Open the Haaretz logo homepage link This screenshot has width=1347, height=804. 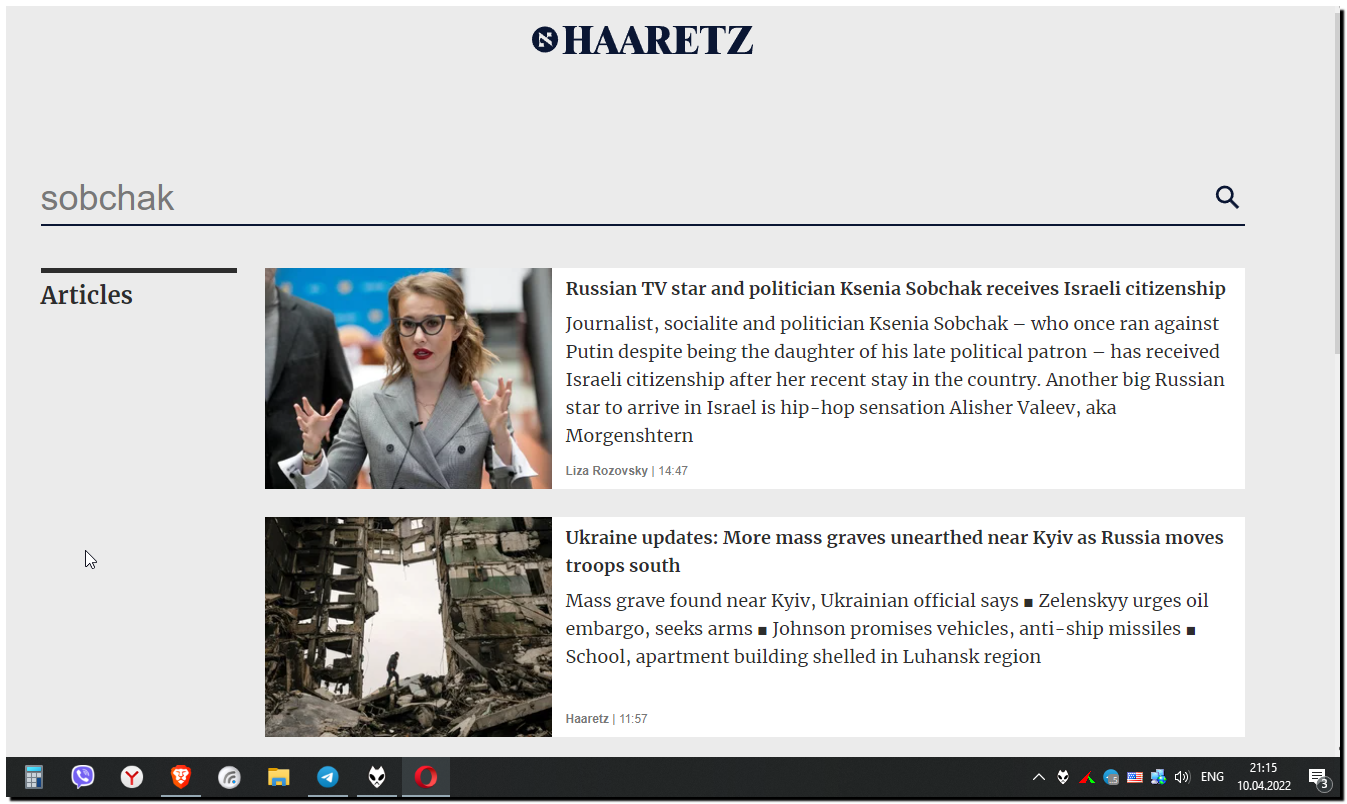[x=642, y=40]
